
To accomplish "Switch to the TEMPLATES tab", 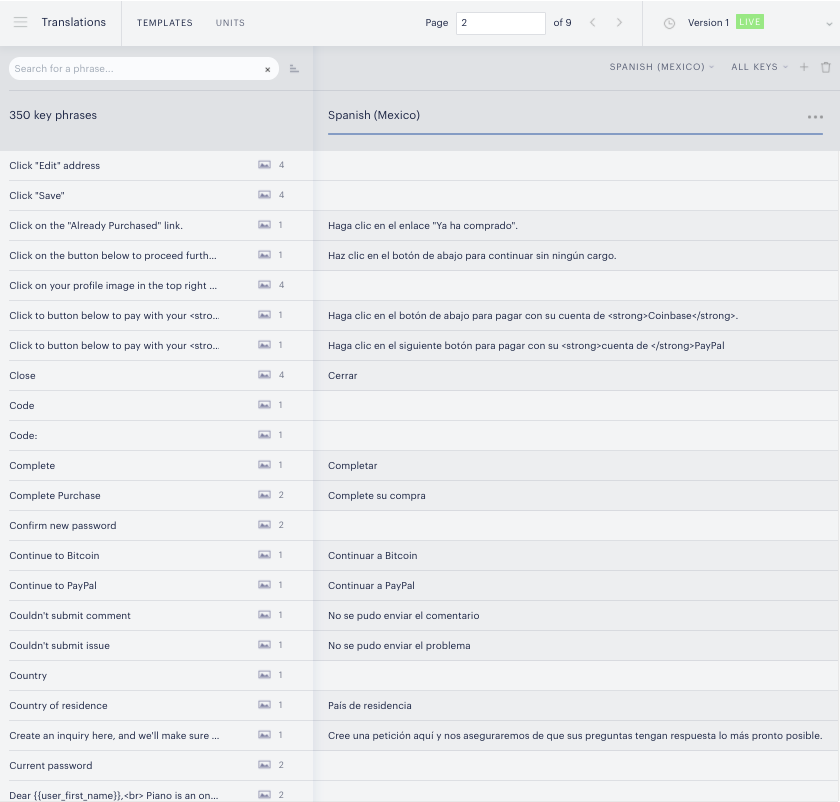I will (164, 23).
